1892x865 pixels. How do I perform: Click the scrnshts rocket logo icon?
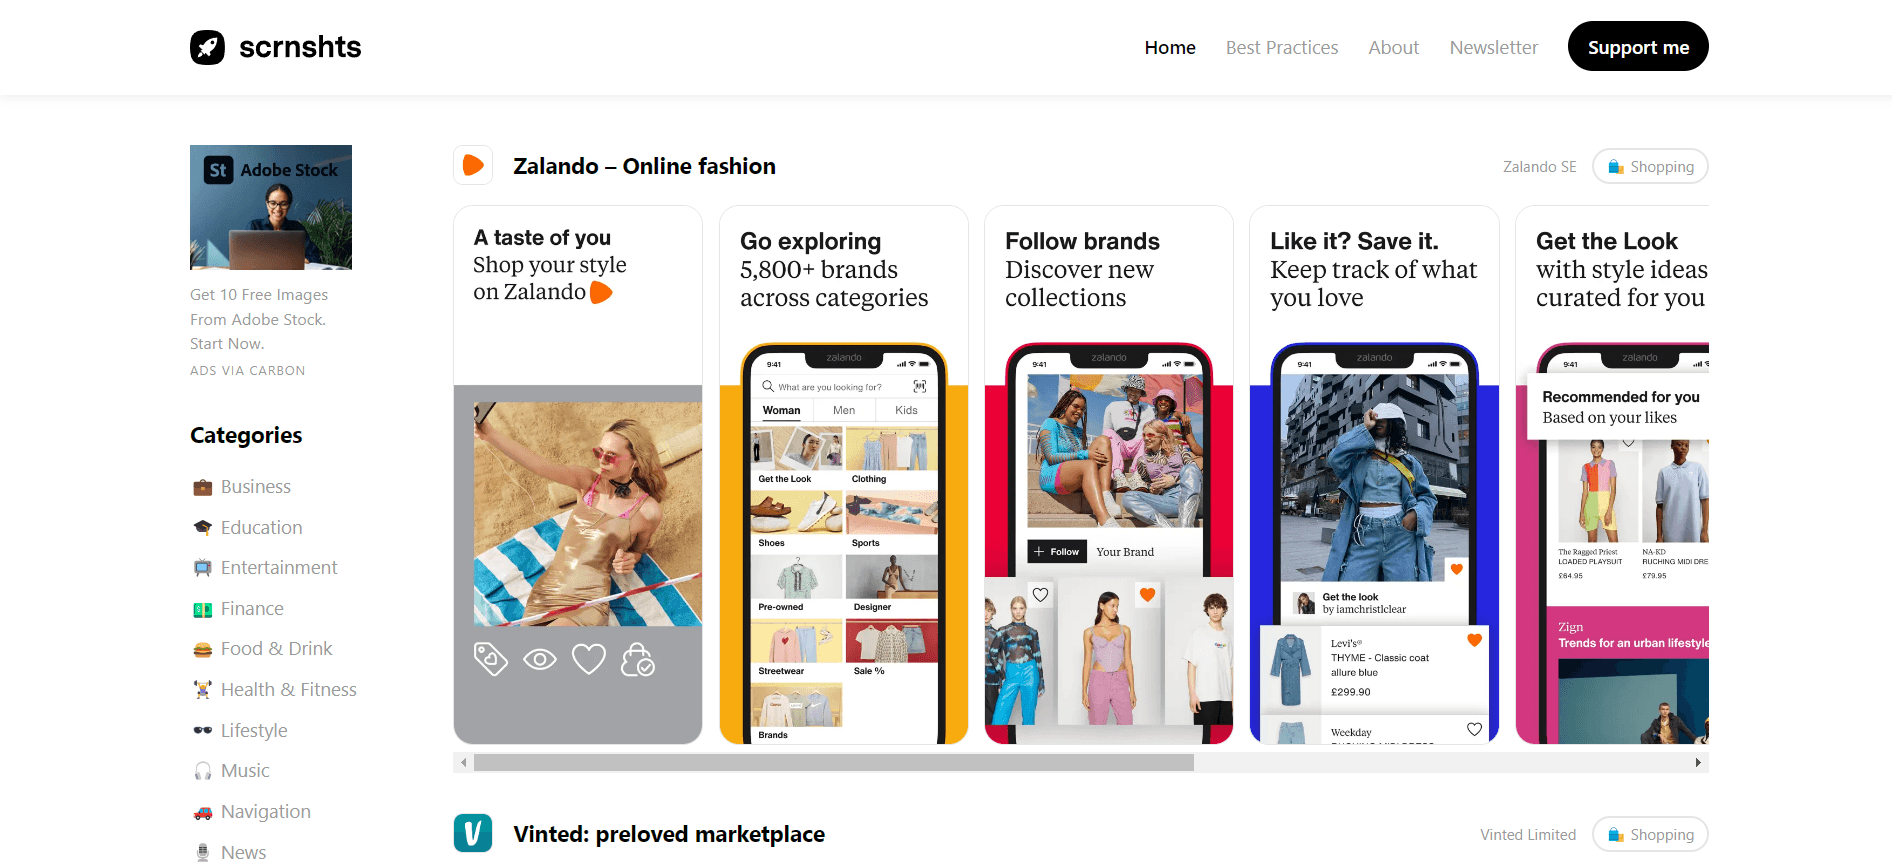[207, 47]
